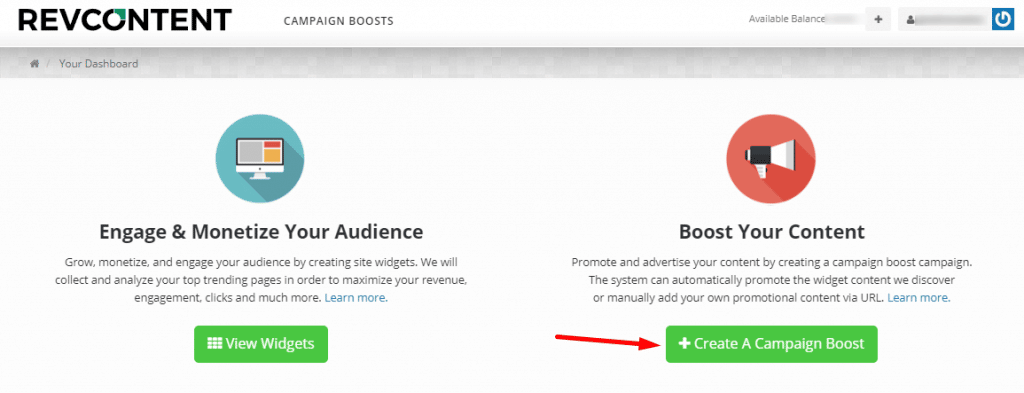Viewport: 1024px width, 393px height.
Task: Open Learn more link under Engage section
Action: (x=356, y=298)
